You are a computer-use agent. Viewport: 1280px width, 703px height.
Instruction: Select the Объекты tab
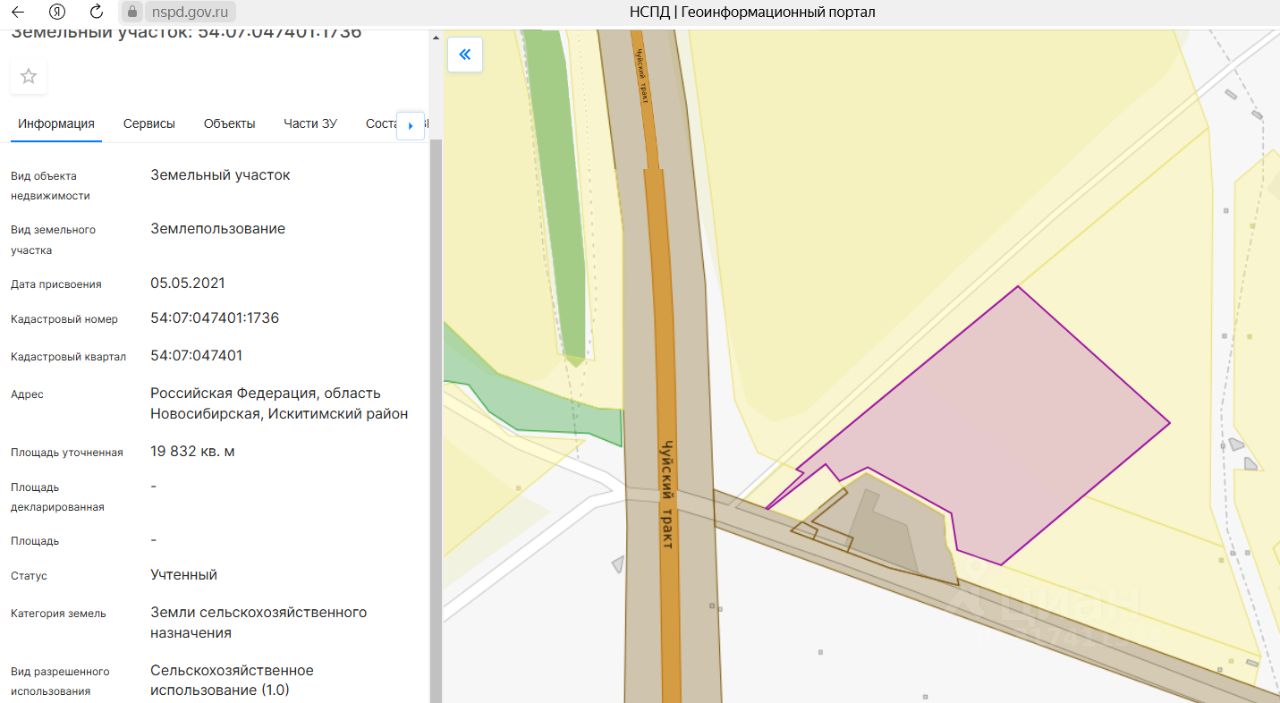coord(229,124)
